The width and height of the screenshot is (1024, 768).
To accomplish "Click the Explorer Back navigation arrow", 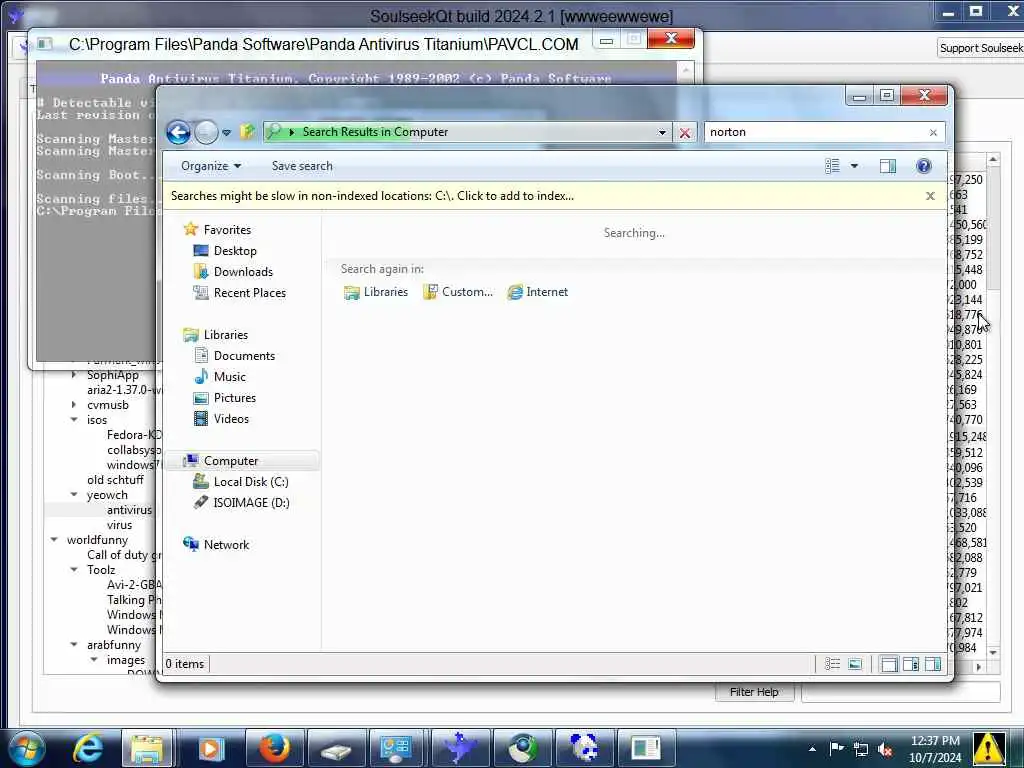I will point(178,133).
